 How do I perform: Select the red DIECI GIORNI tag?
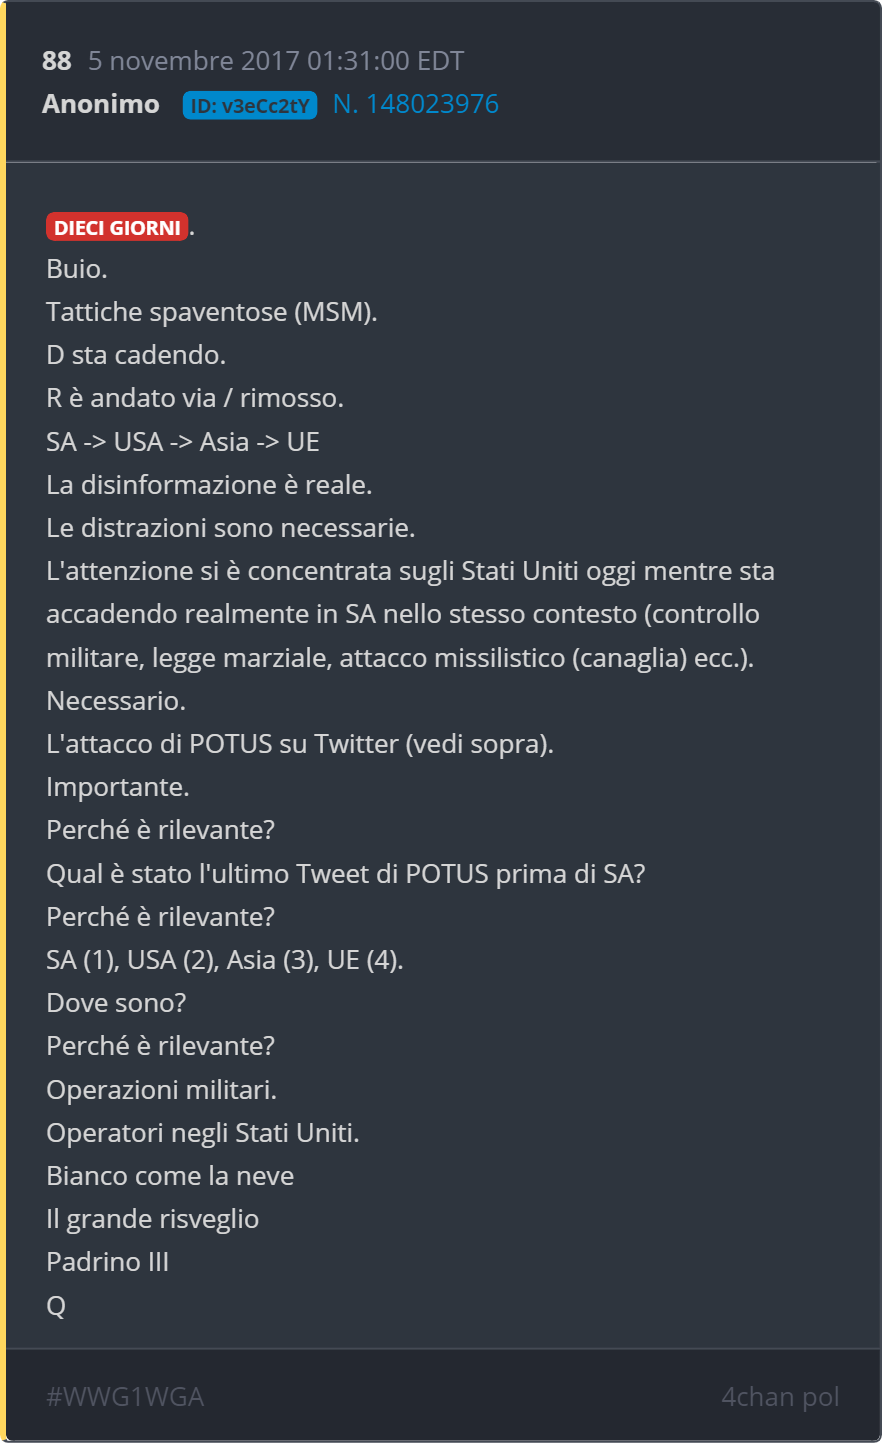117,227
